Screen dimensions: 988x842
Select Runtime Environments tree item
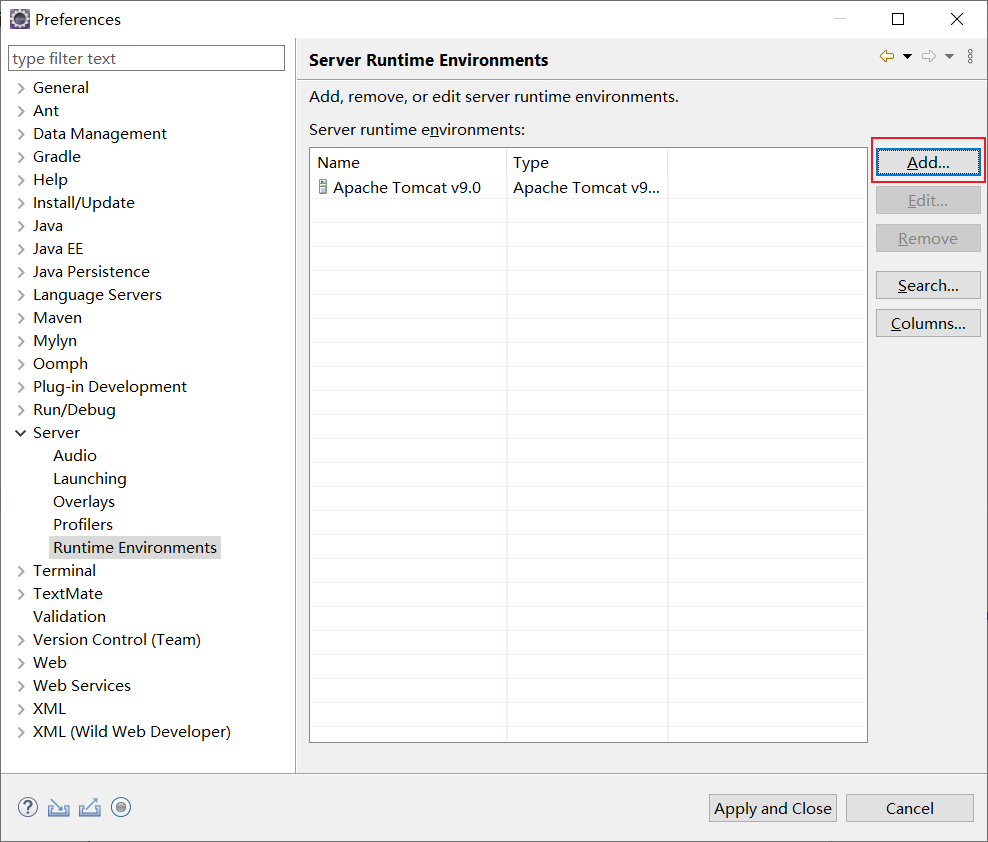pyautogui.click(x=135, y=548)
